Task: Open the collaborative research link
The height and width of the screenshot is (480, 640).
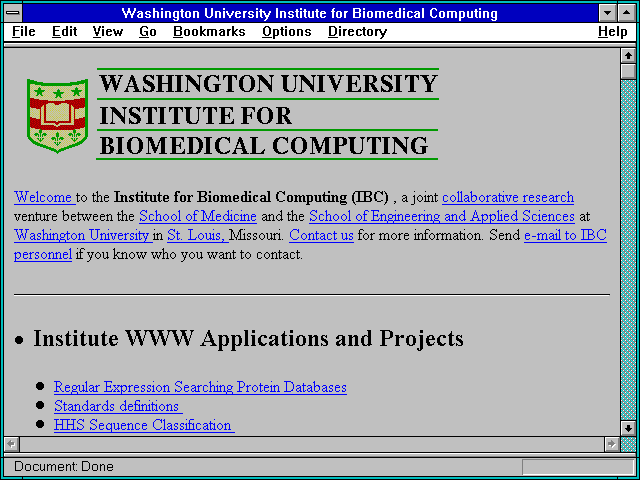Action: coord(508,198)
